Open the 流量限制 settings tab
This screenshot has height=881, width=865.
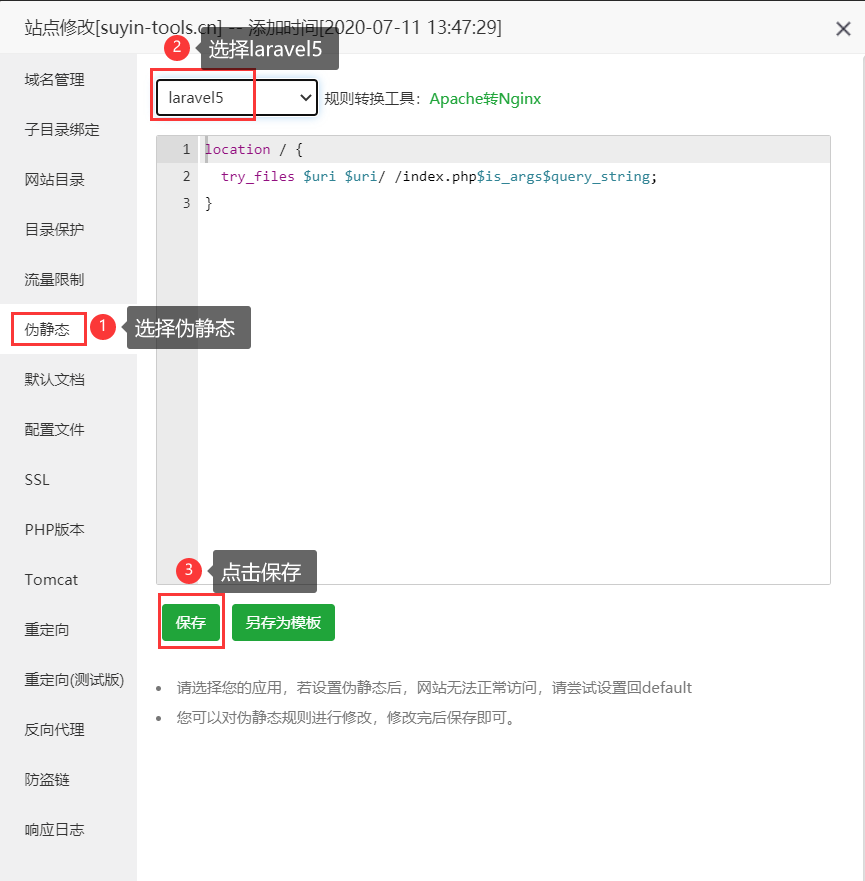[55, 280]
